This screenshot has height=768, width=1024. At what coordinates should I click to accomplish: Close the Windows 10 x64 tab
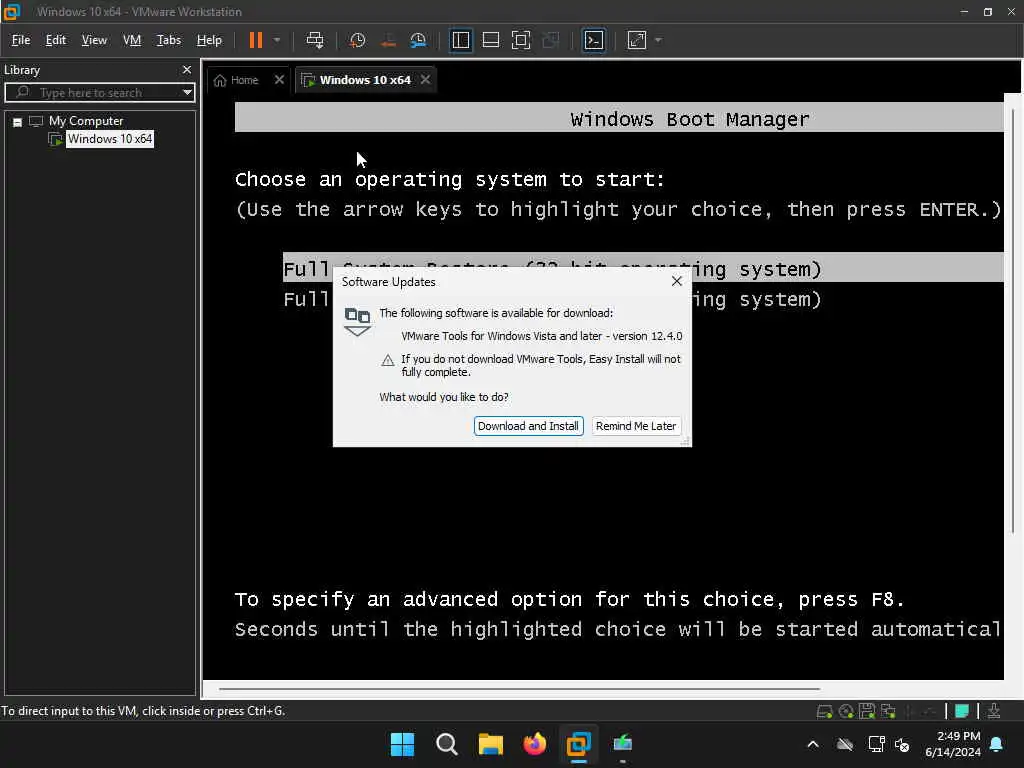coord(425,80)
